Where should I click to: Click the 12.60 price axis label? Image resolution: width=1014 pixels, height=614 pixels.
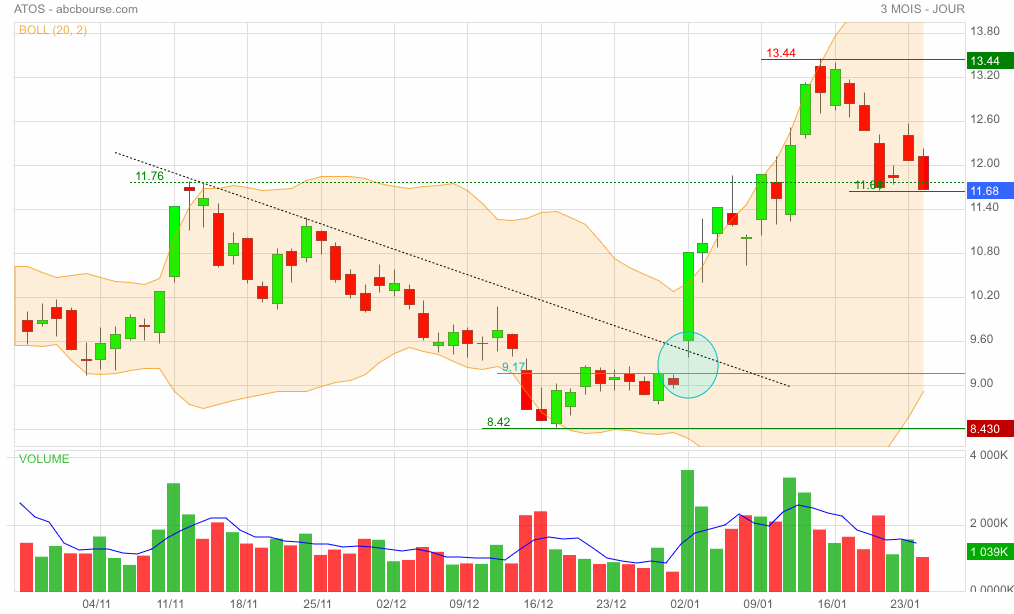(x=985, y=119)
